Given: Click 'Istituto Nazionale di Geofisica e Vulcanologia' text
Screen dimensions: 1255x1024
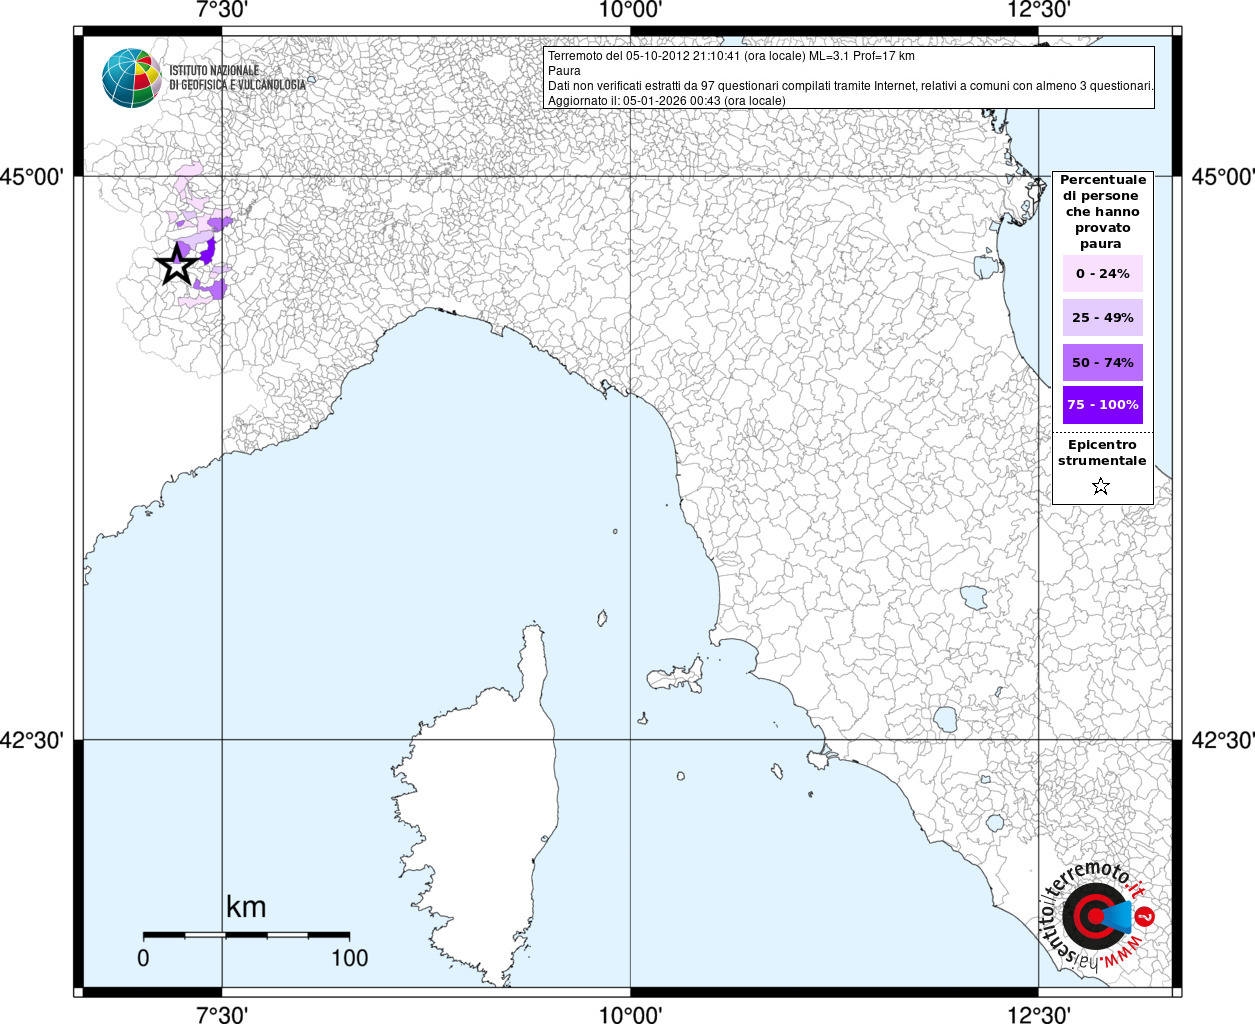Looking at the screenshot, I should 237,78.
